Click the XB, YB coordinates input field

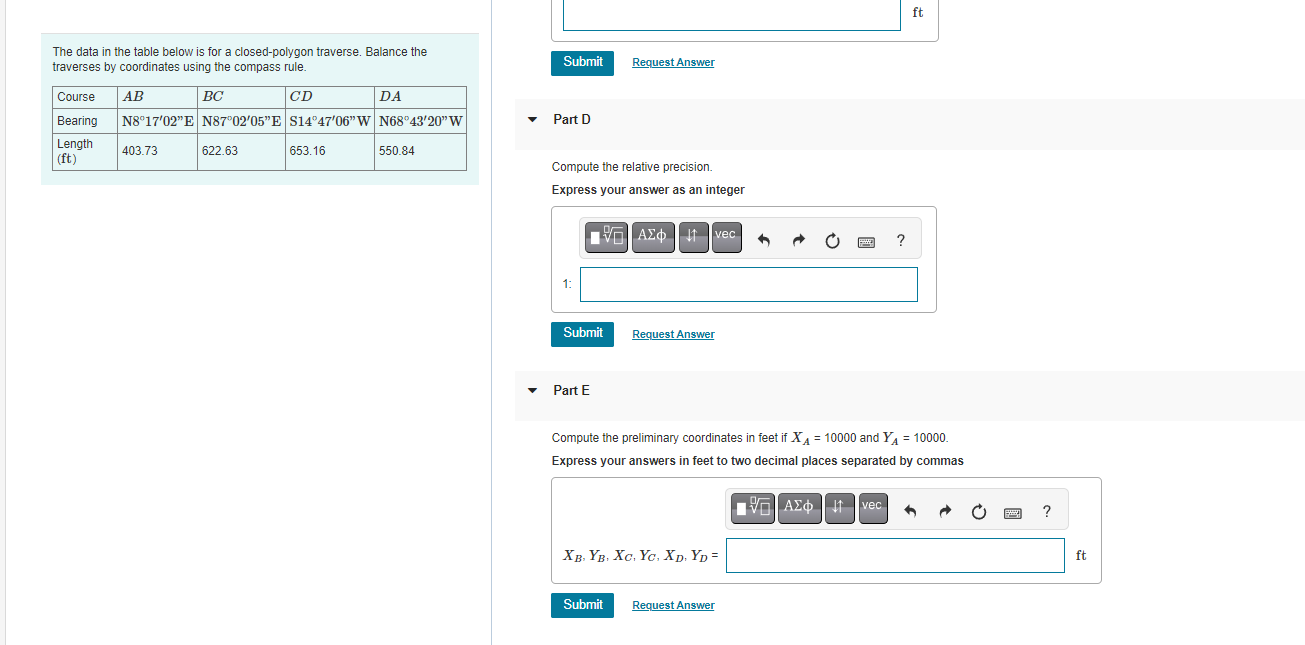tap(895, 555)
